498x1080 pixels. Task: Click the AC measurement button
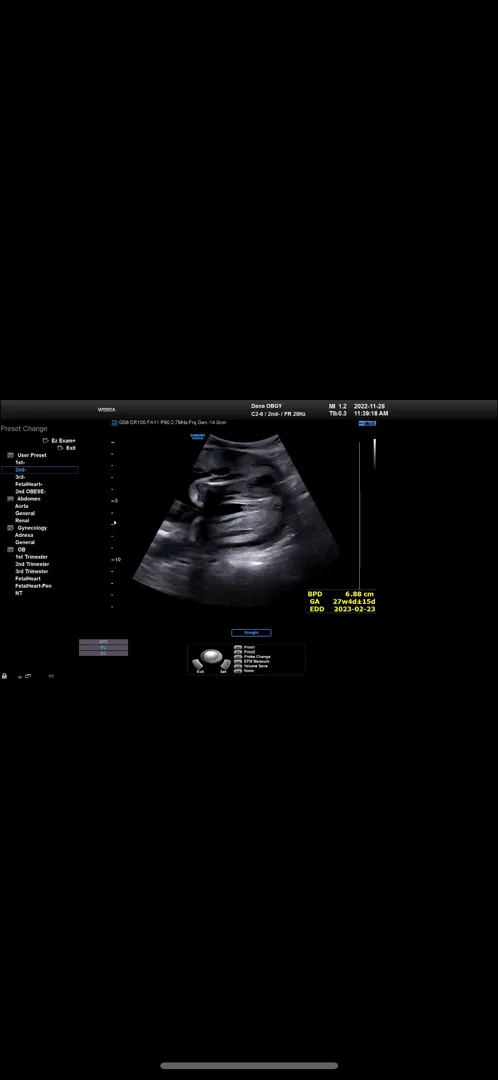[x=103, y=653]
